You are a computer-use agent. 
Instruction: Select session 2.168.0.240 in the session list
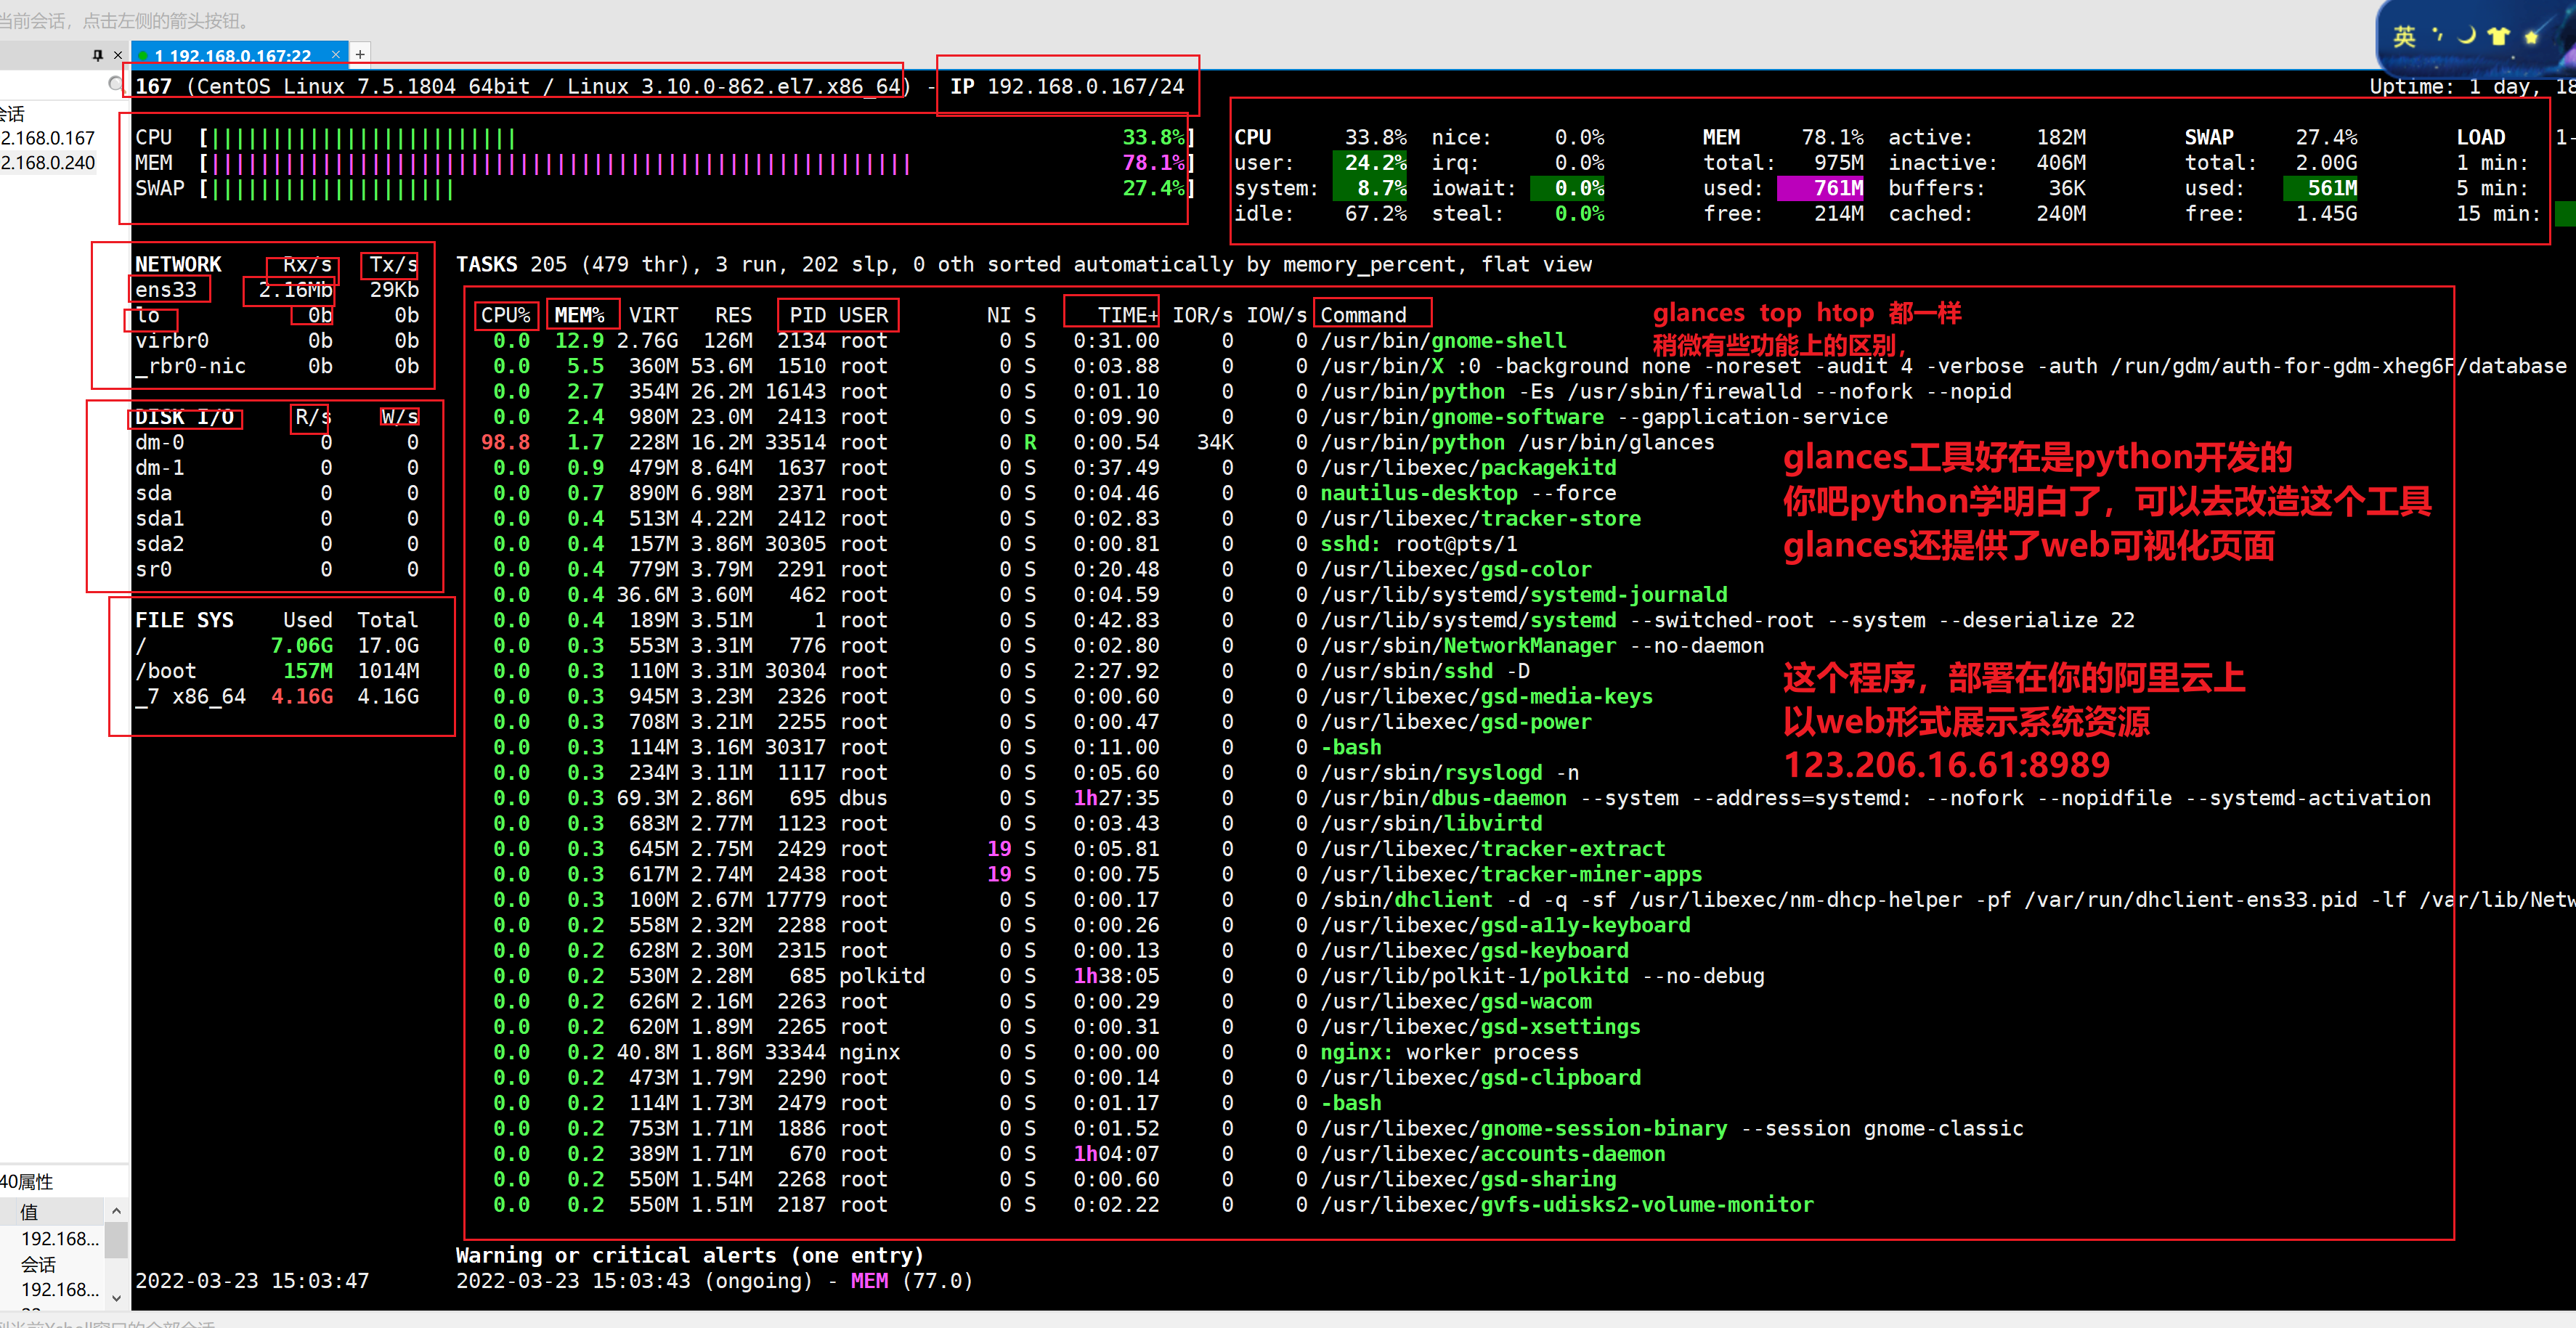coord(48,163)
